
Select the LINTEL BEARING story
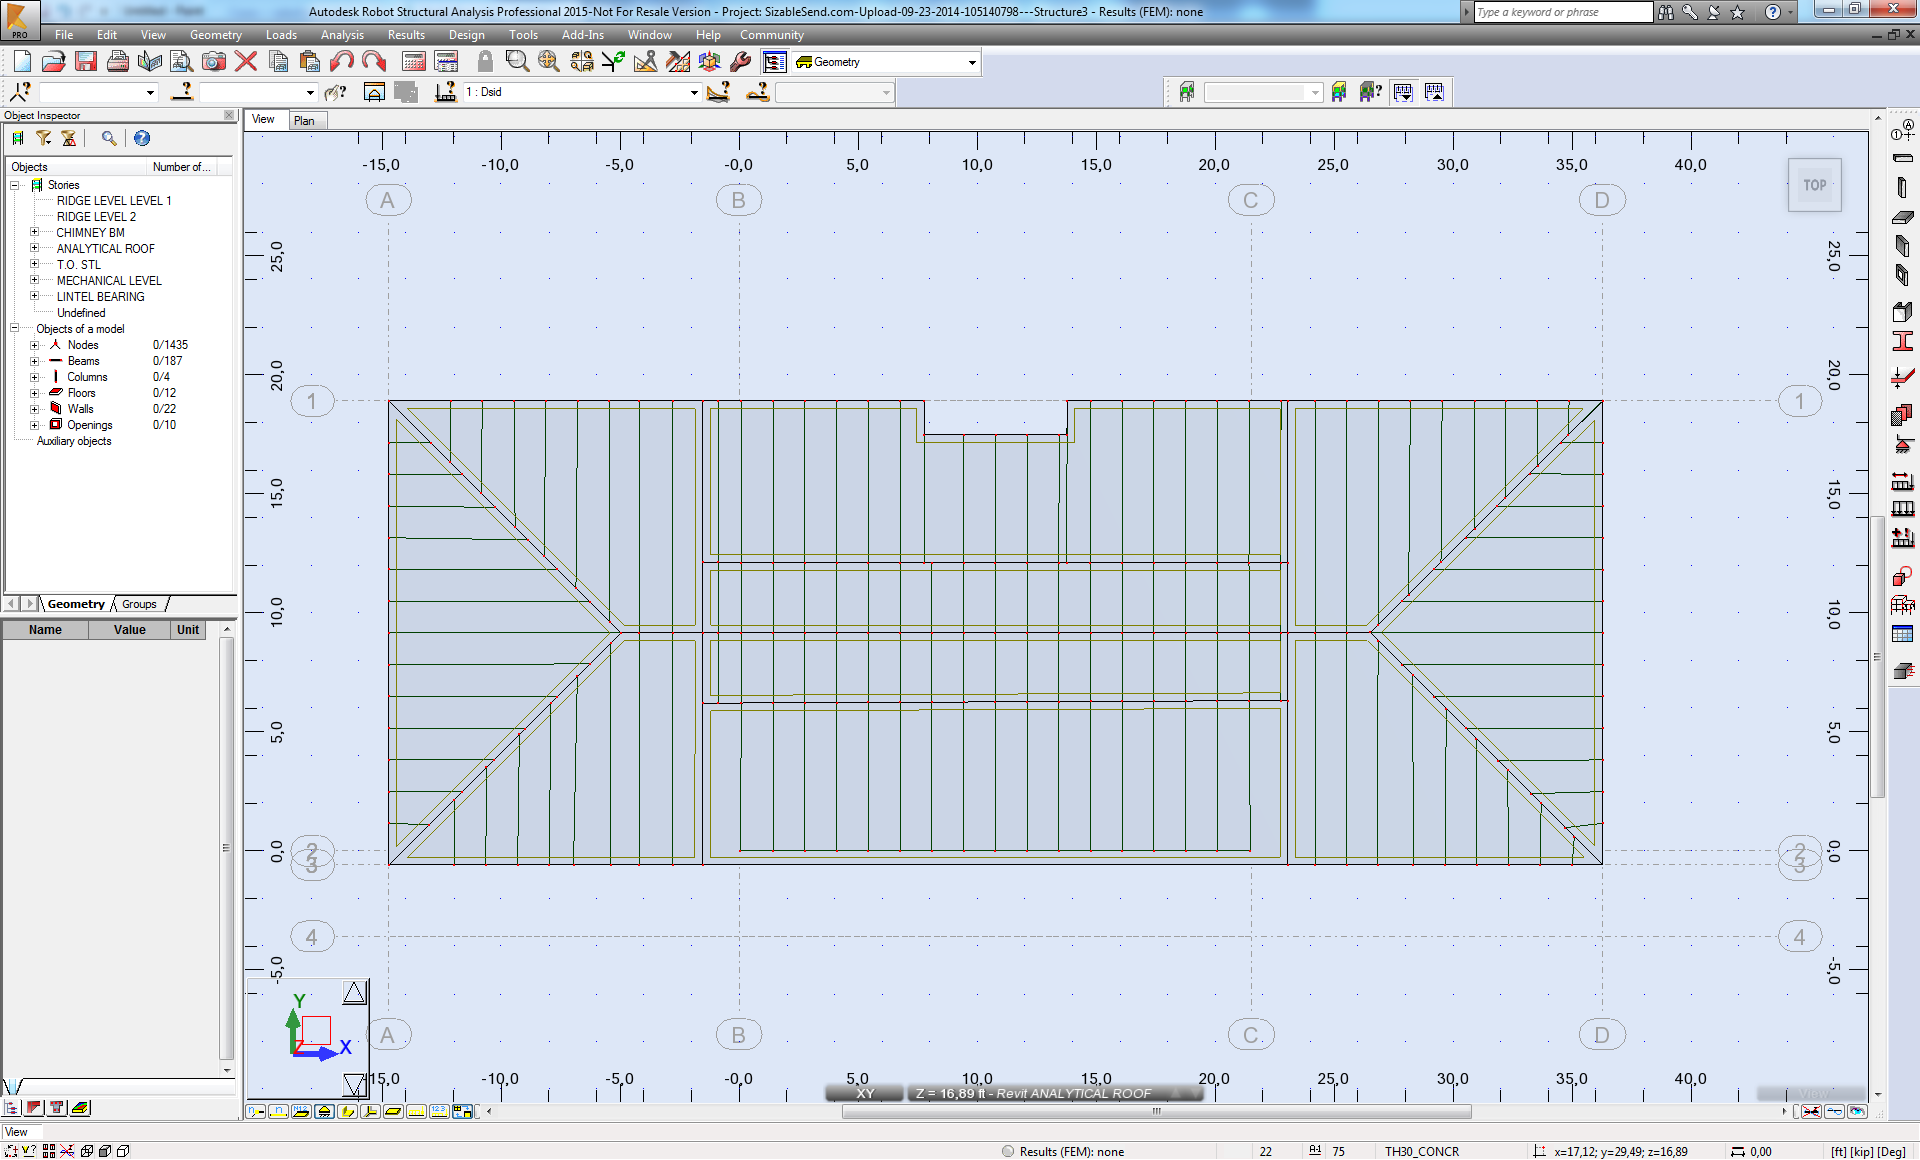click(x=100, y=297)
